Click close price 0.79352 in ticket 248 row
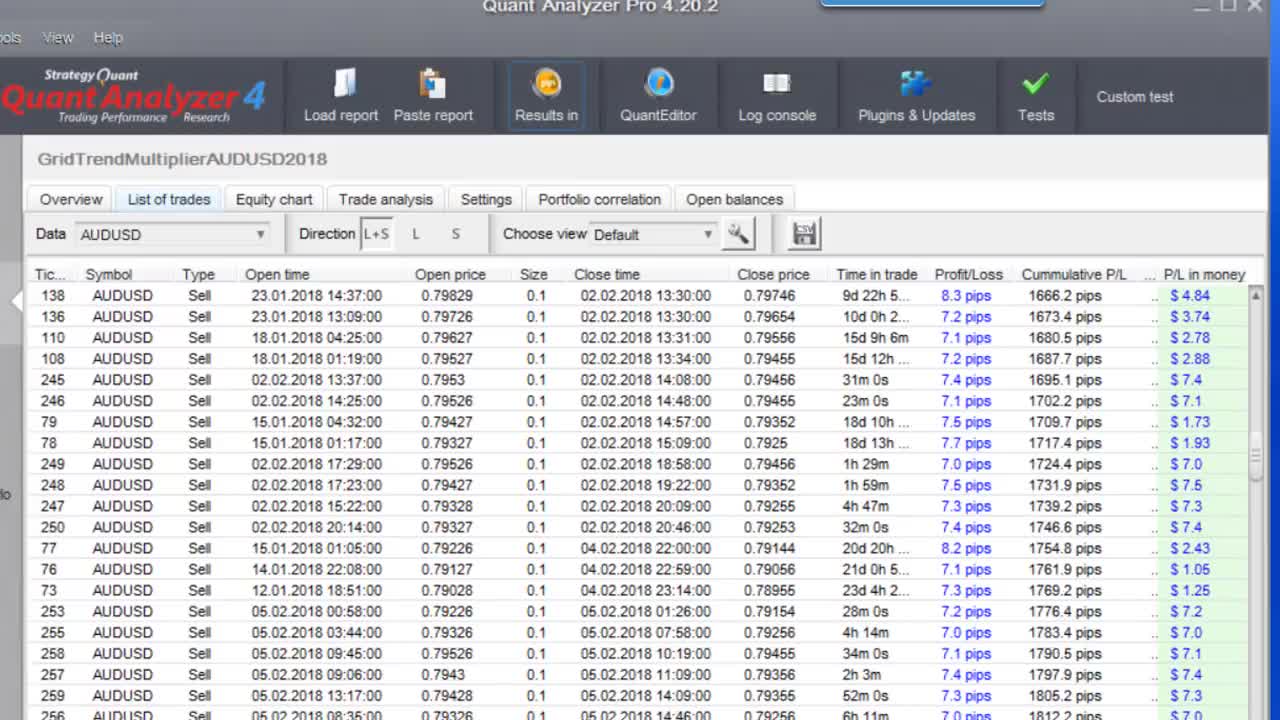The height and width of the screenshot is (720, 1280). pos(769,485)
